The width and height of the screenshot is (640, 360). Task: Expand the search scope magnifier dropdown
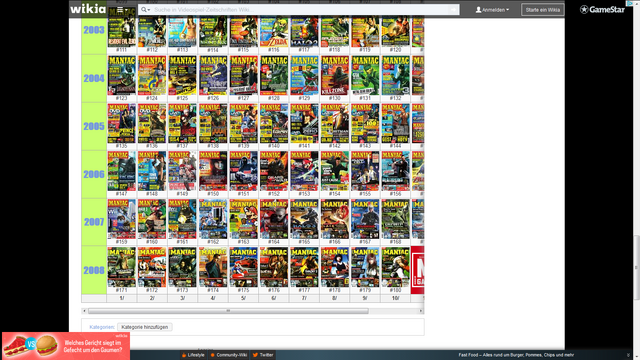pyautogui.click(x=145, y=9)
